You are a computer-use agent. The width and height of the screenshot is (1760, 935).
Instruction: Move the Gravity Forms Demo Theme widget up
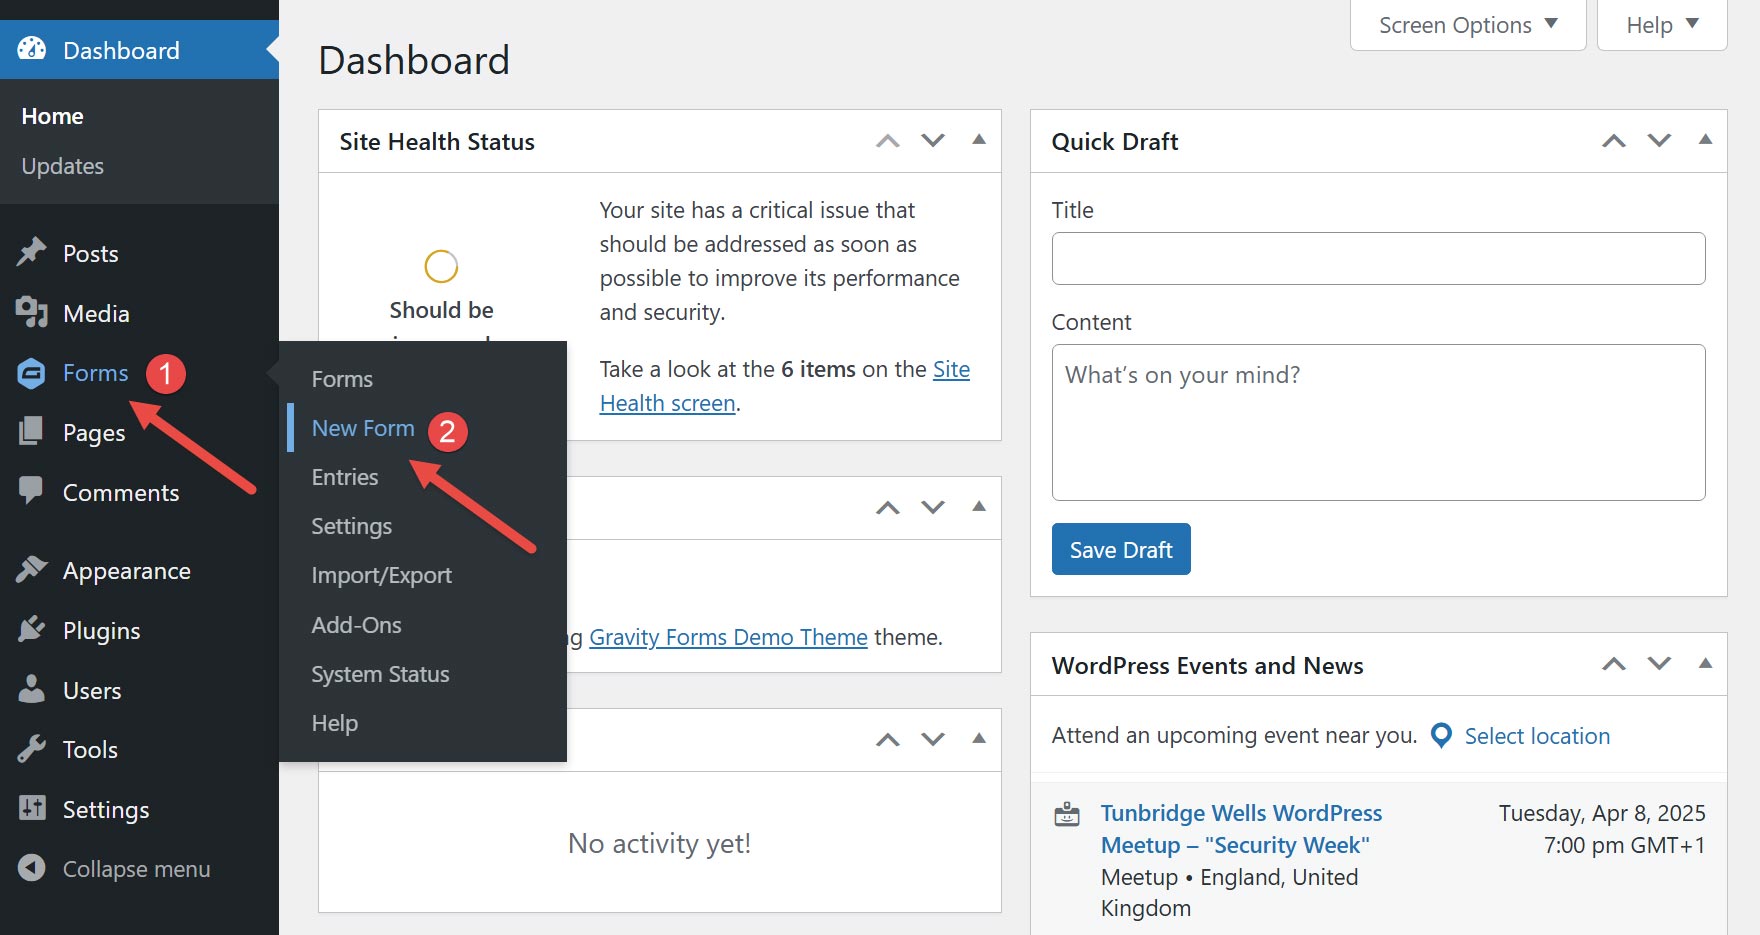click(888, 508)
